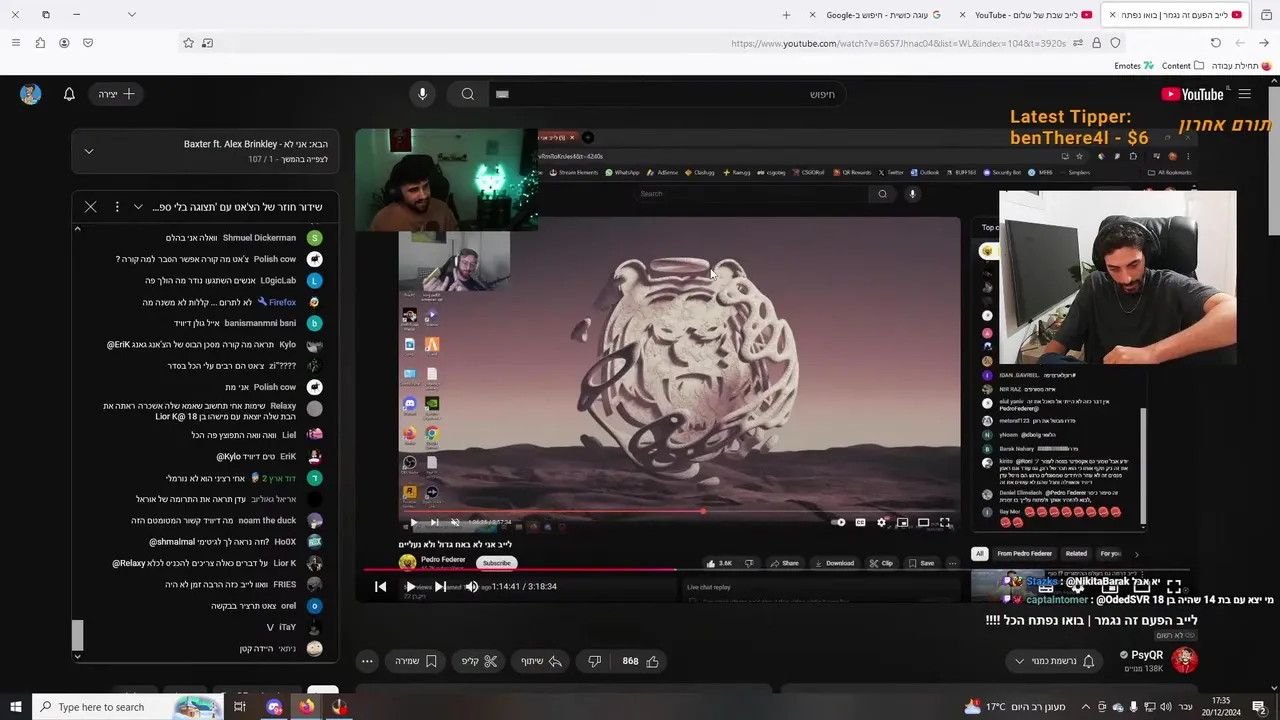Mute the video with the speaker icon
Viewport: 1280px width, 720px height.
pyautogui.click(x=472, y=586)
